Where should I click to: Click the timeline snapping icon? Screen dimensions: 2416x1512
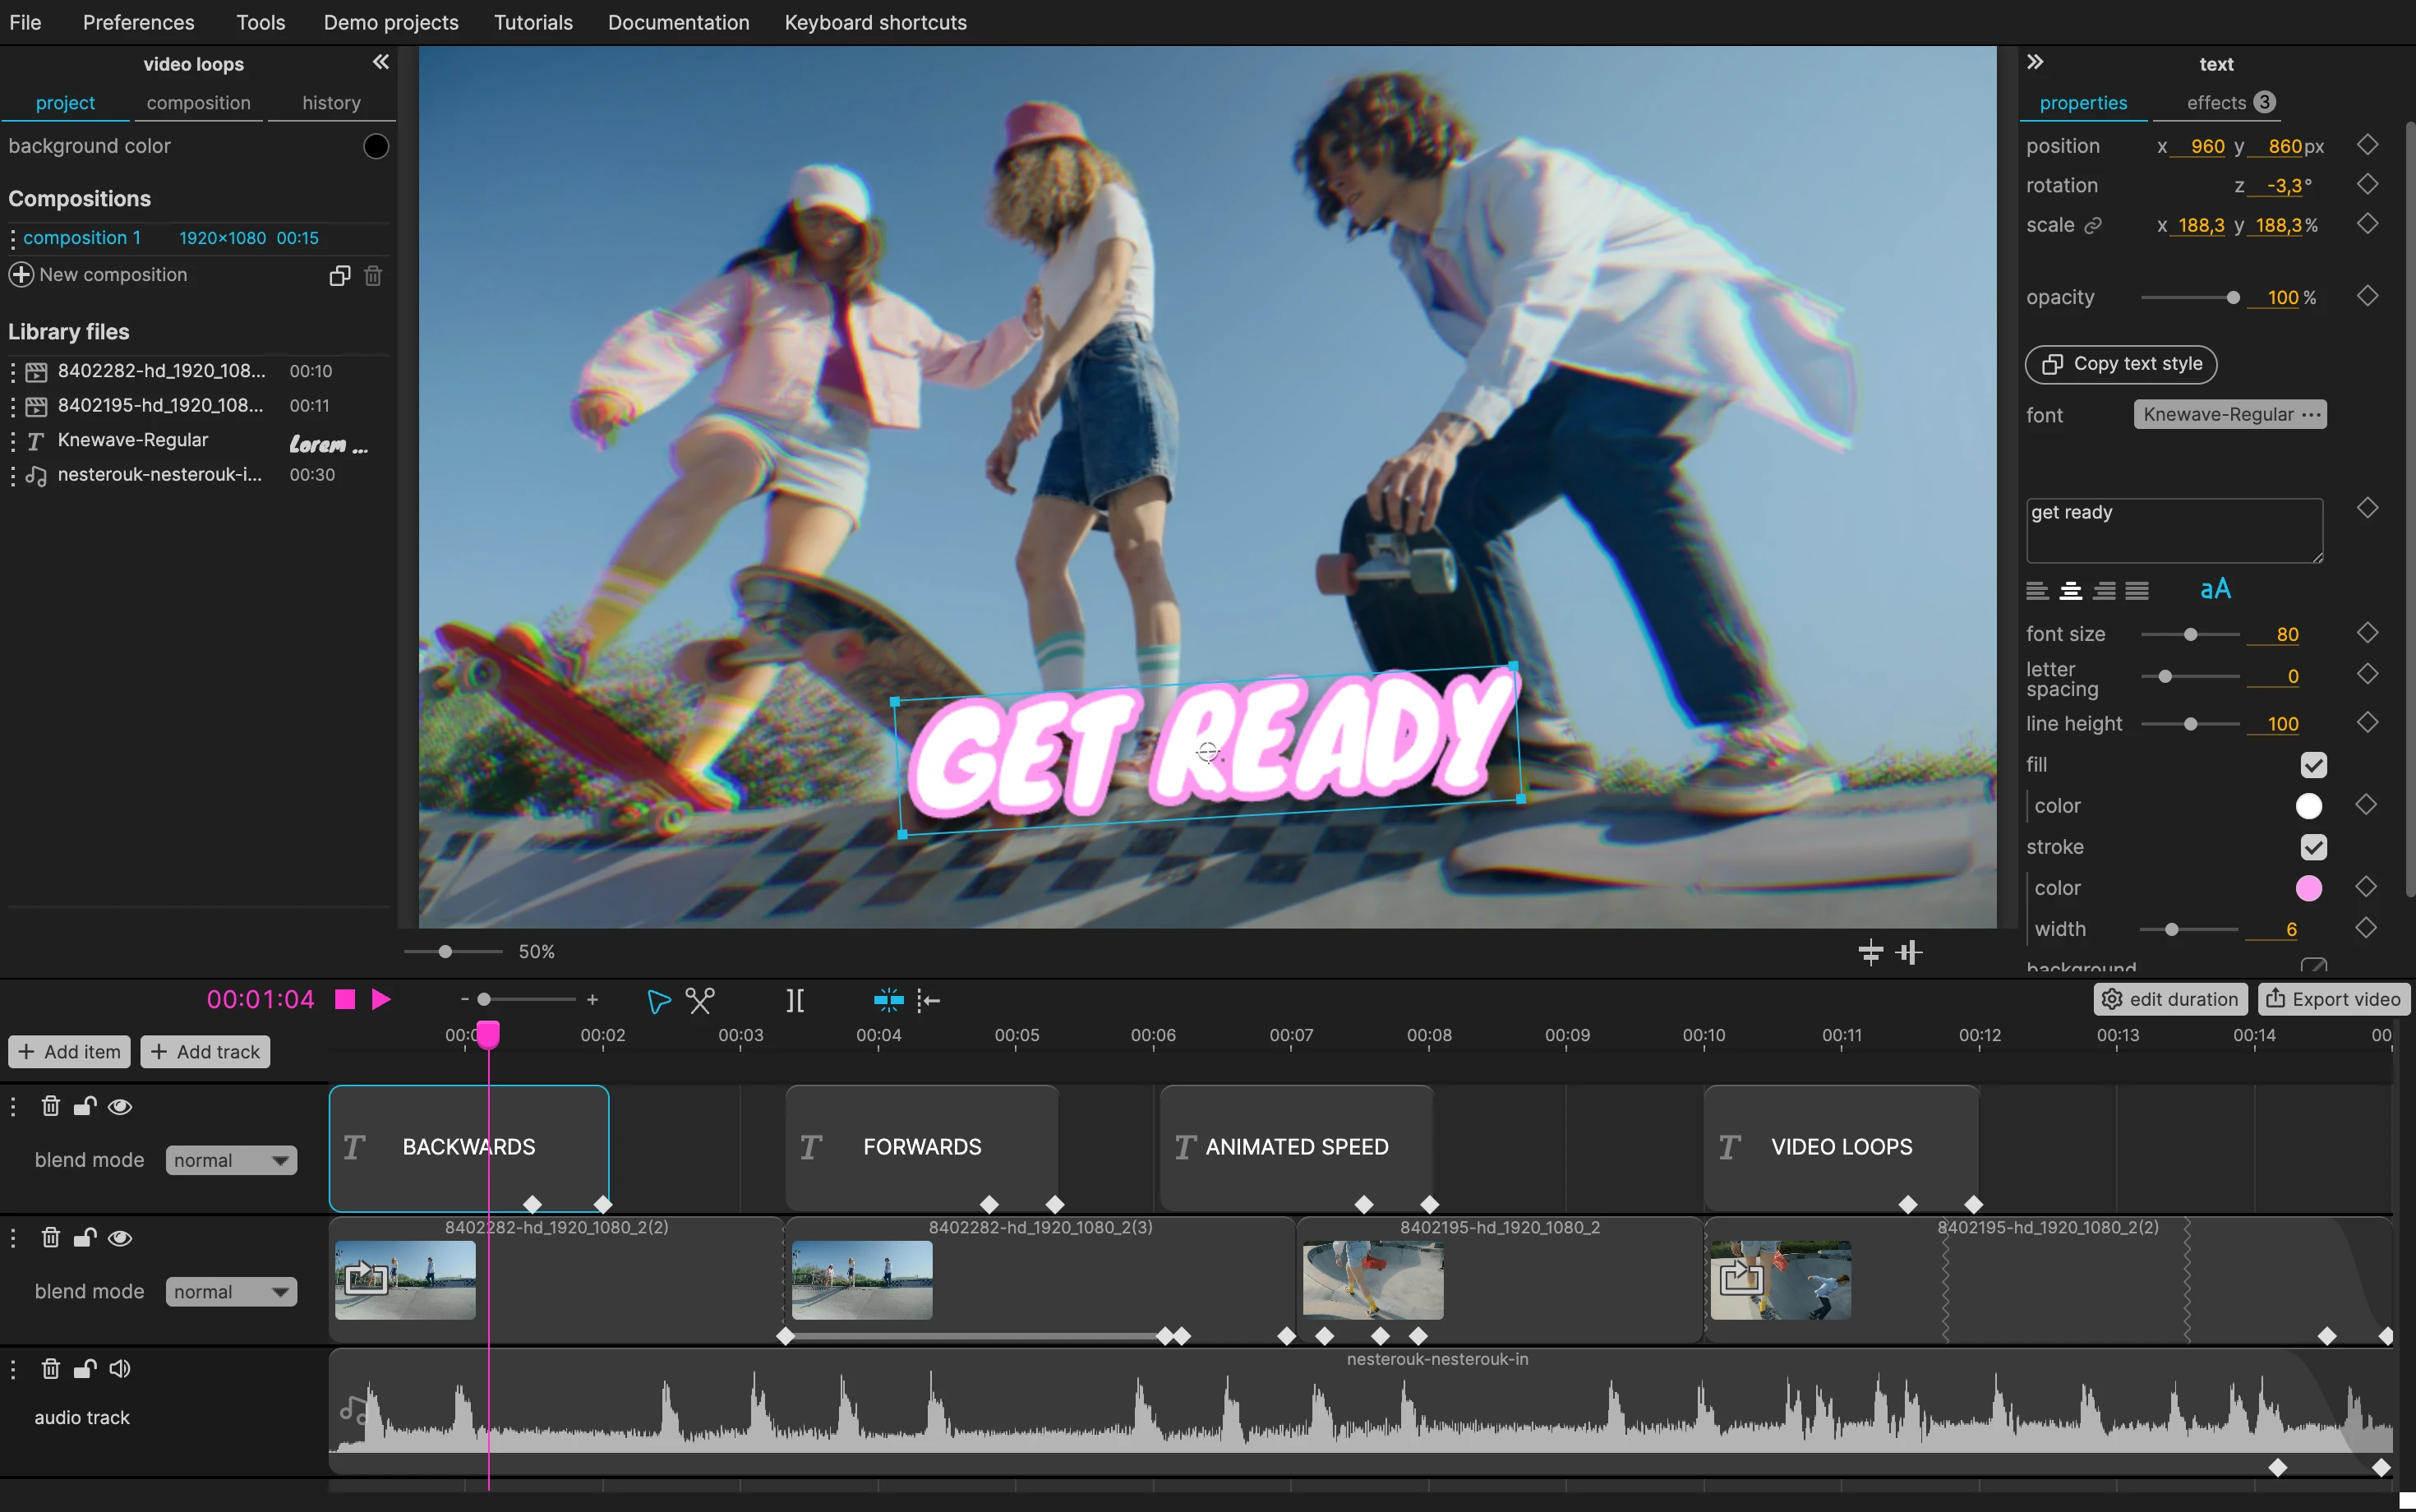click(888, 1000)
